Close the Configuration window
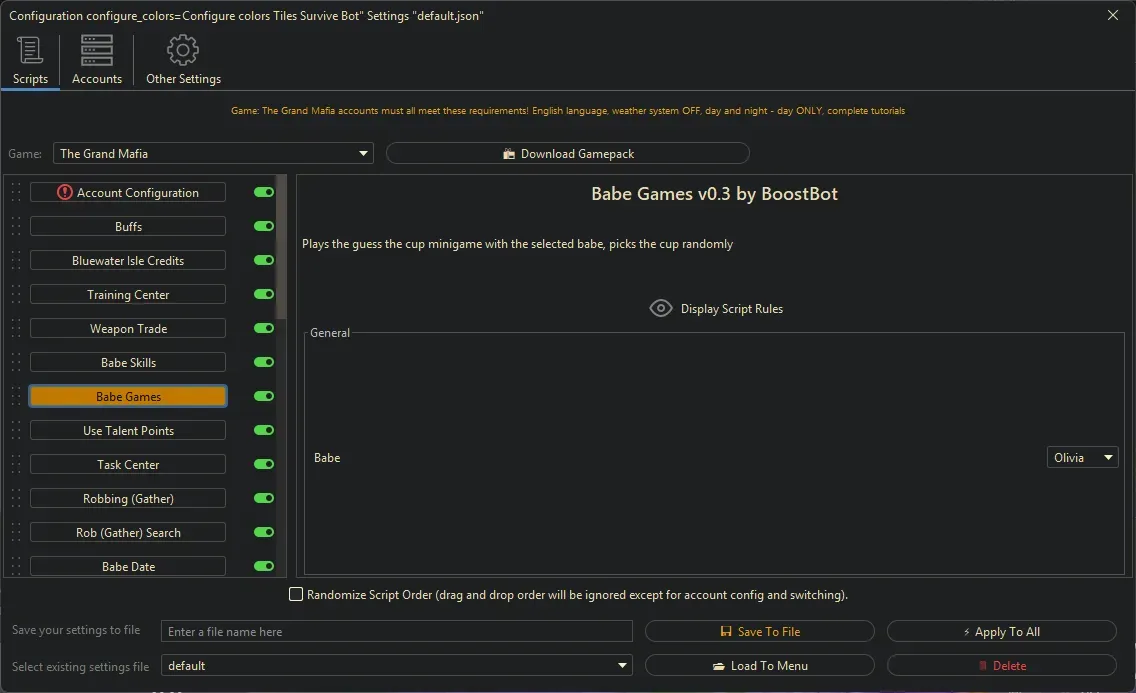 click(x=1113, y=15)
